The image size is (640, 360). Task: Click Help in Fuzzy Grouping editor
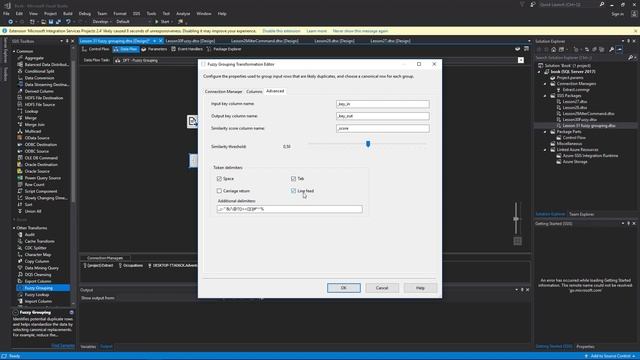pos(420,288)
